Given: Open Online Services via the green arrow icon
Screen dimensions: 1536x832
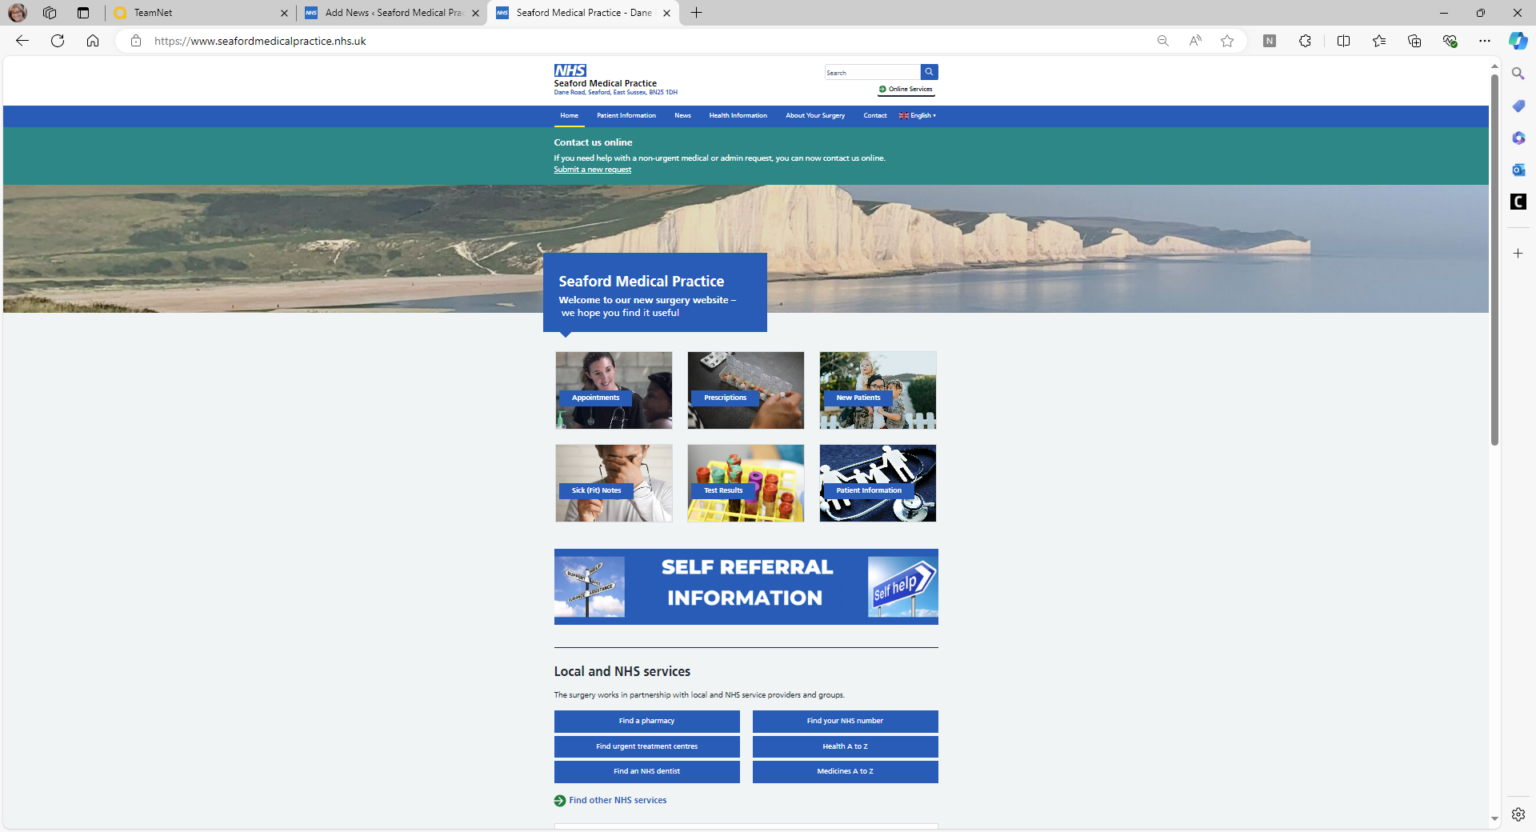Looking at the screenshot, I should 882,89.
